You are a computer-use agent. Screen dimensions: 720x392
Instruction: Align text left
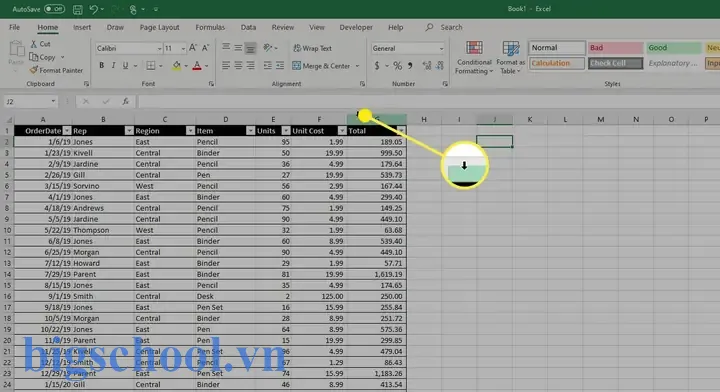coord(226,66)
